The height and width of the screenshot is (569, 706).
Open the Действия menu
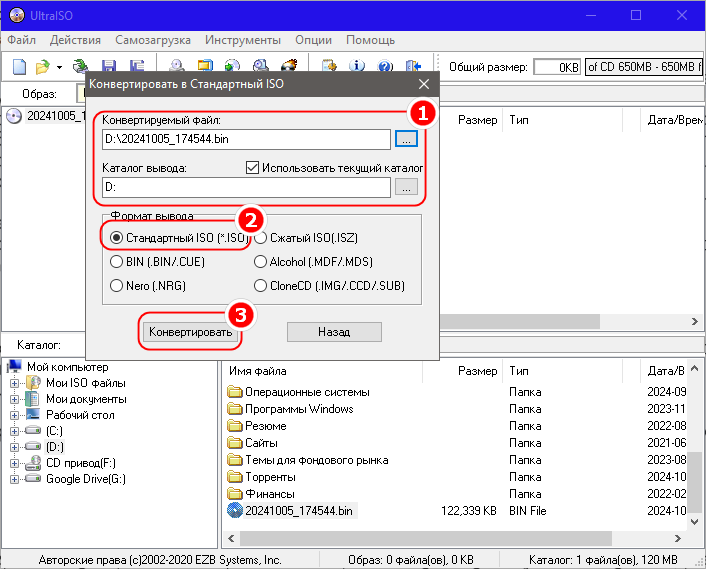tap(75, 40)
